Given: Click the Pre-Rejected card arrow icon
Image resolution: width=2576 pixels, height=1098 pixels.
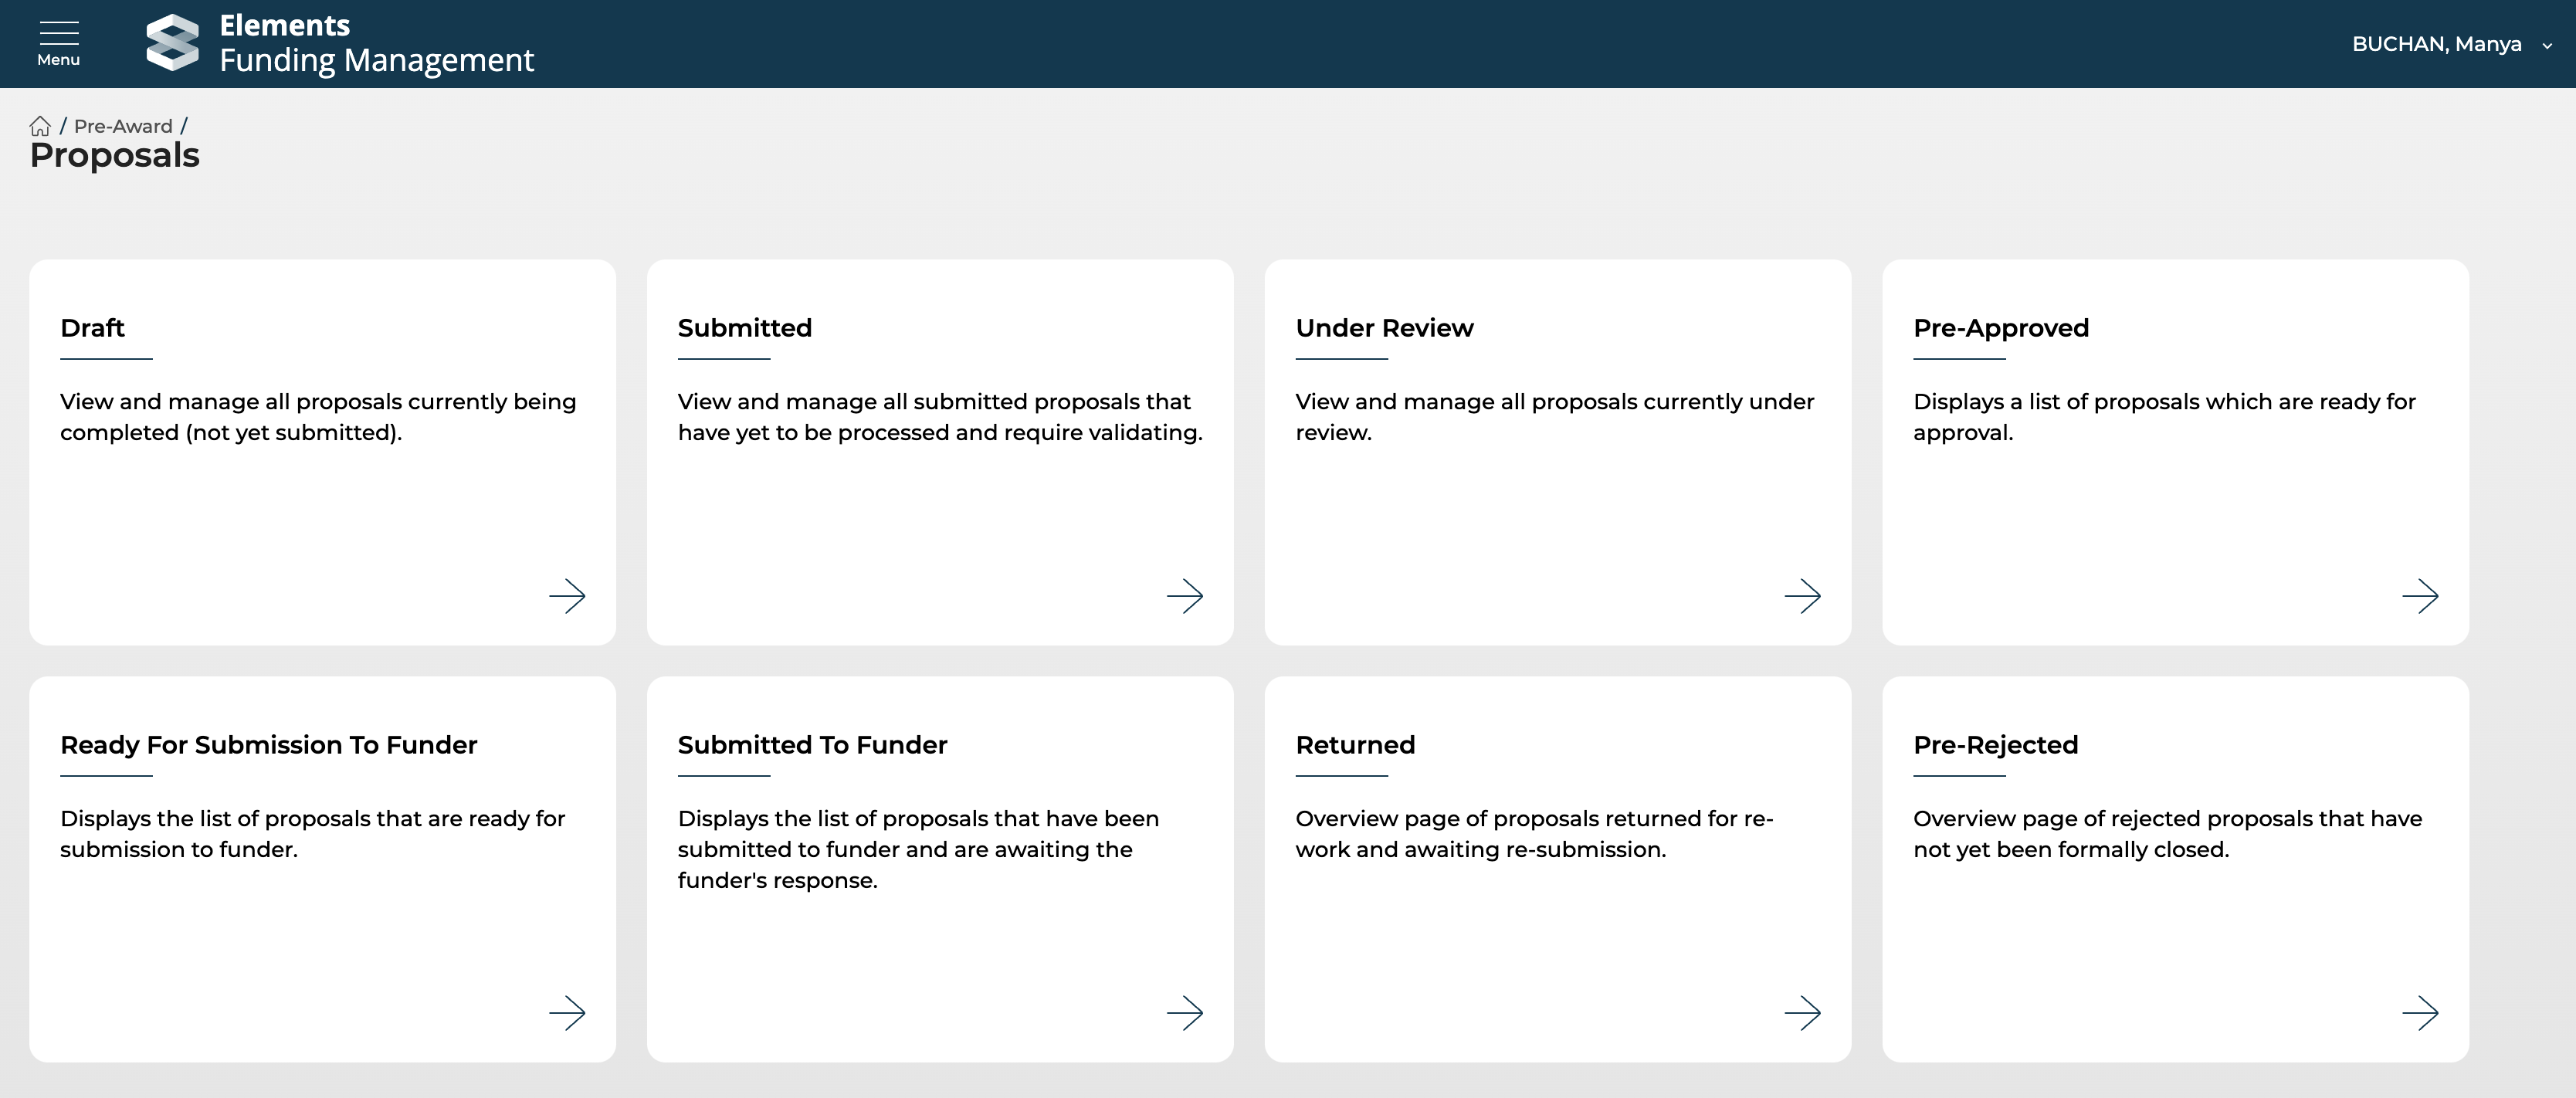Looking at the screenshot, I should tap(2419, 1013).
